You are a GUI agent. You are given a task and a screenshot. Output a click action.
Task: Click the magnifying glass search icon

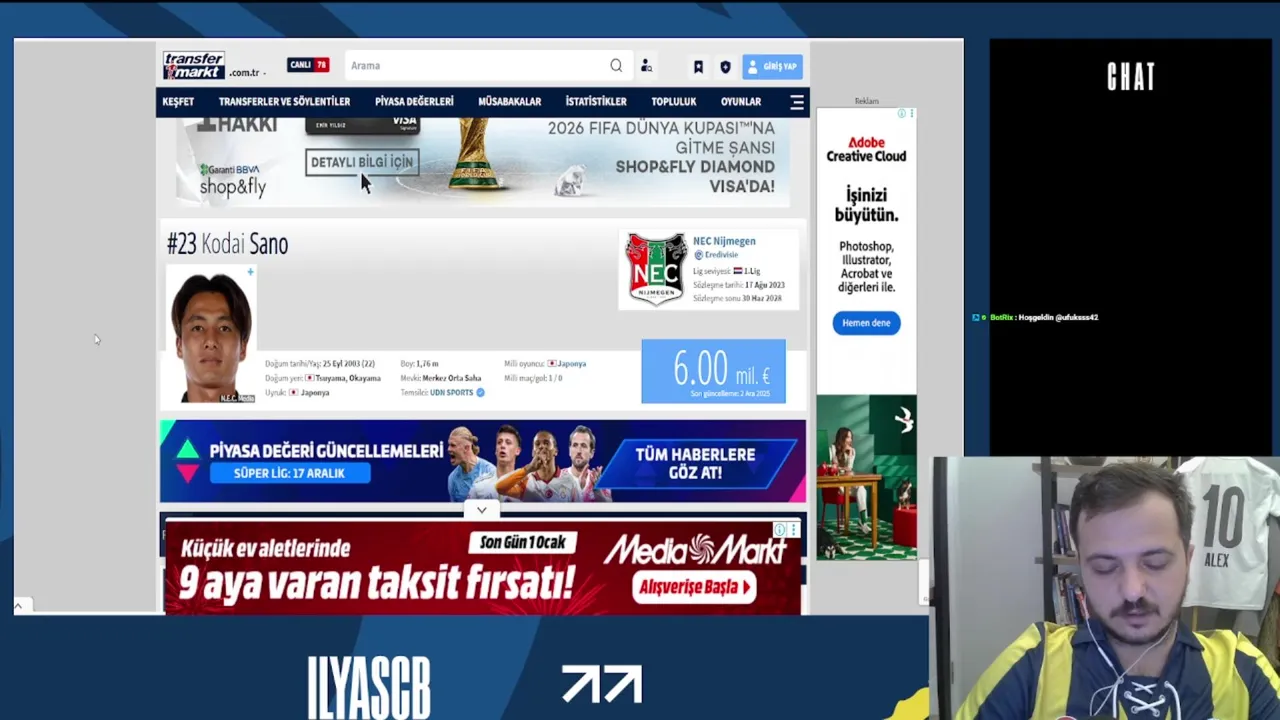point(616,66)
